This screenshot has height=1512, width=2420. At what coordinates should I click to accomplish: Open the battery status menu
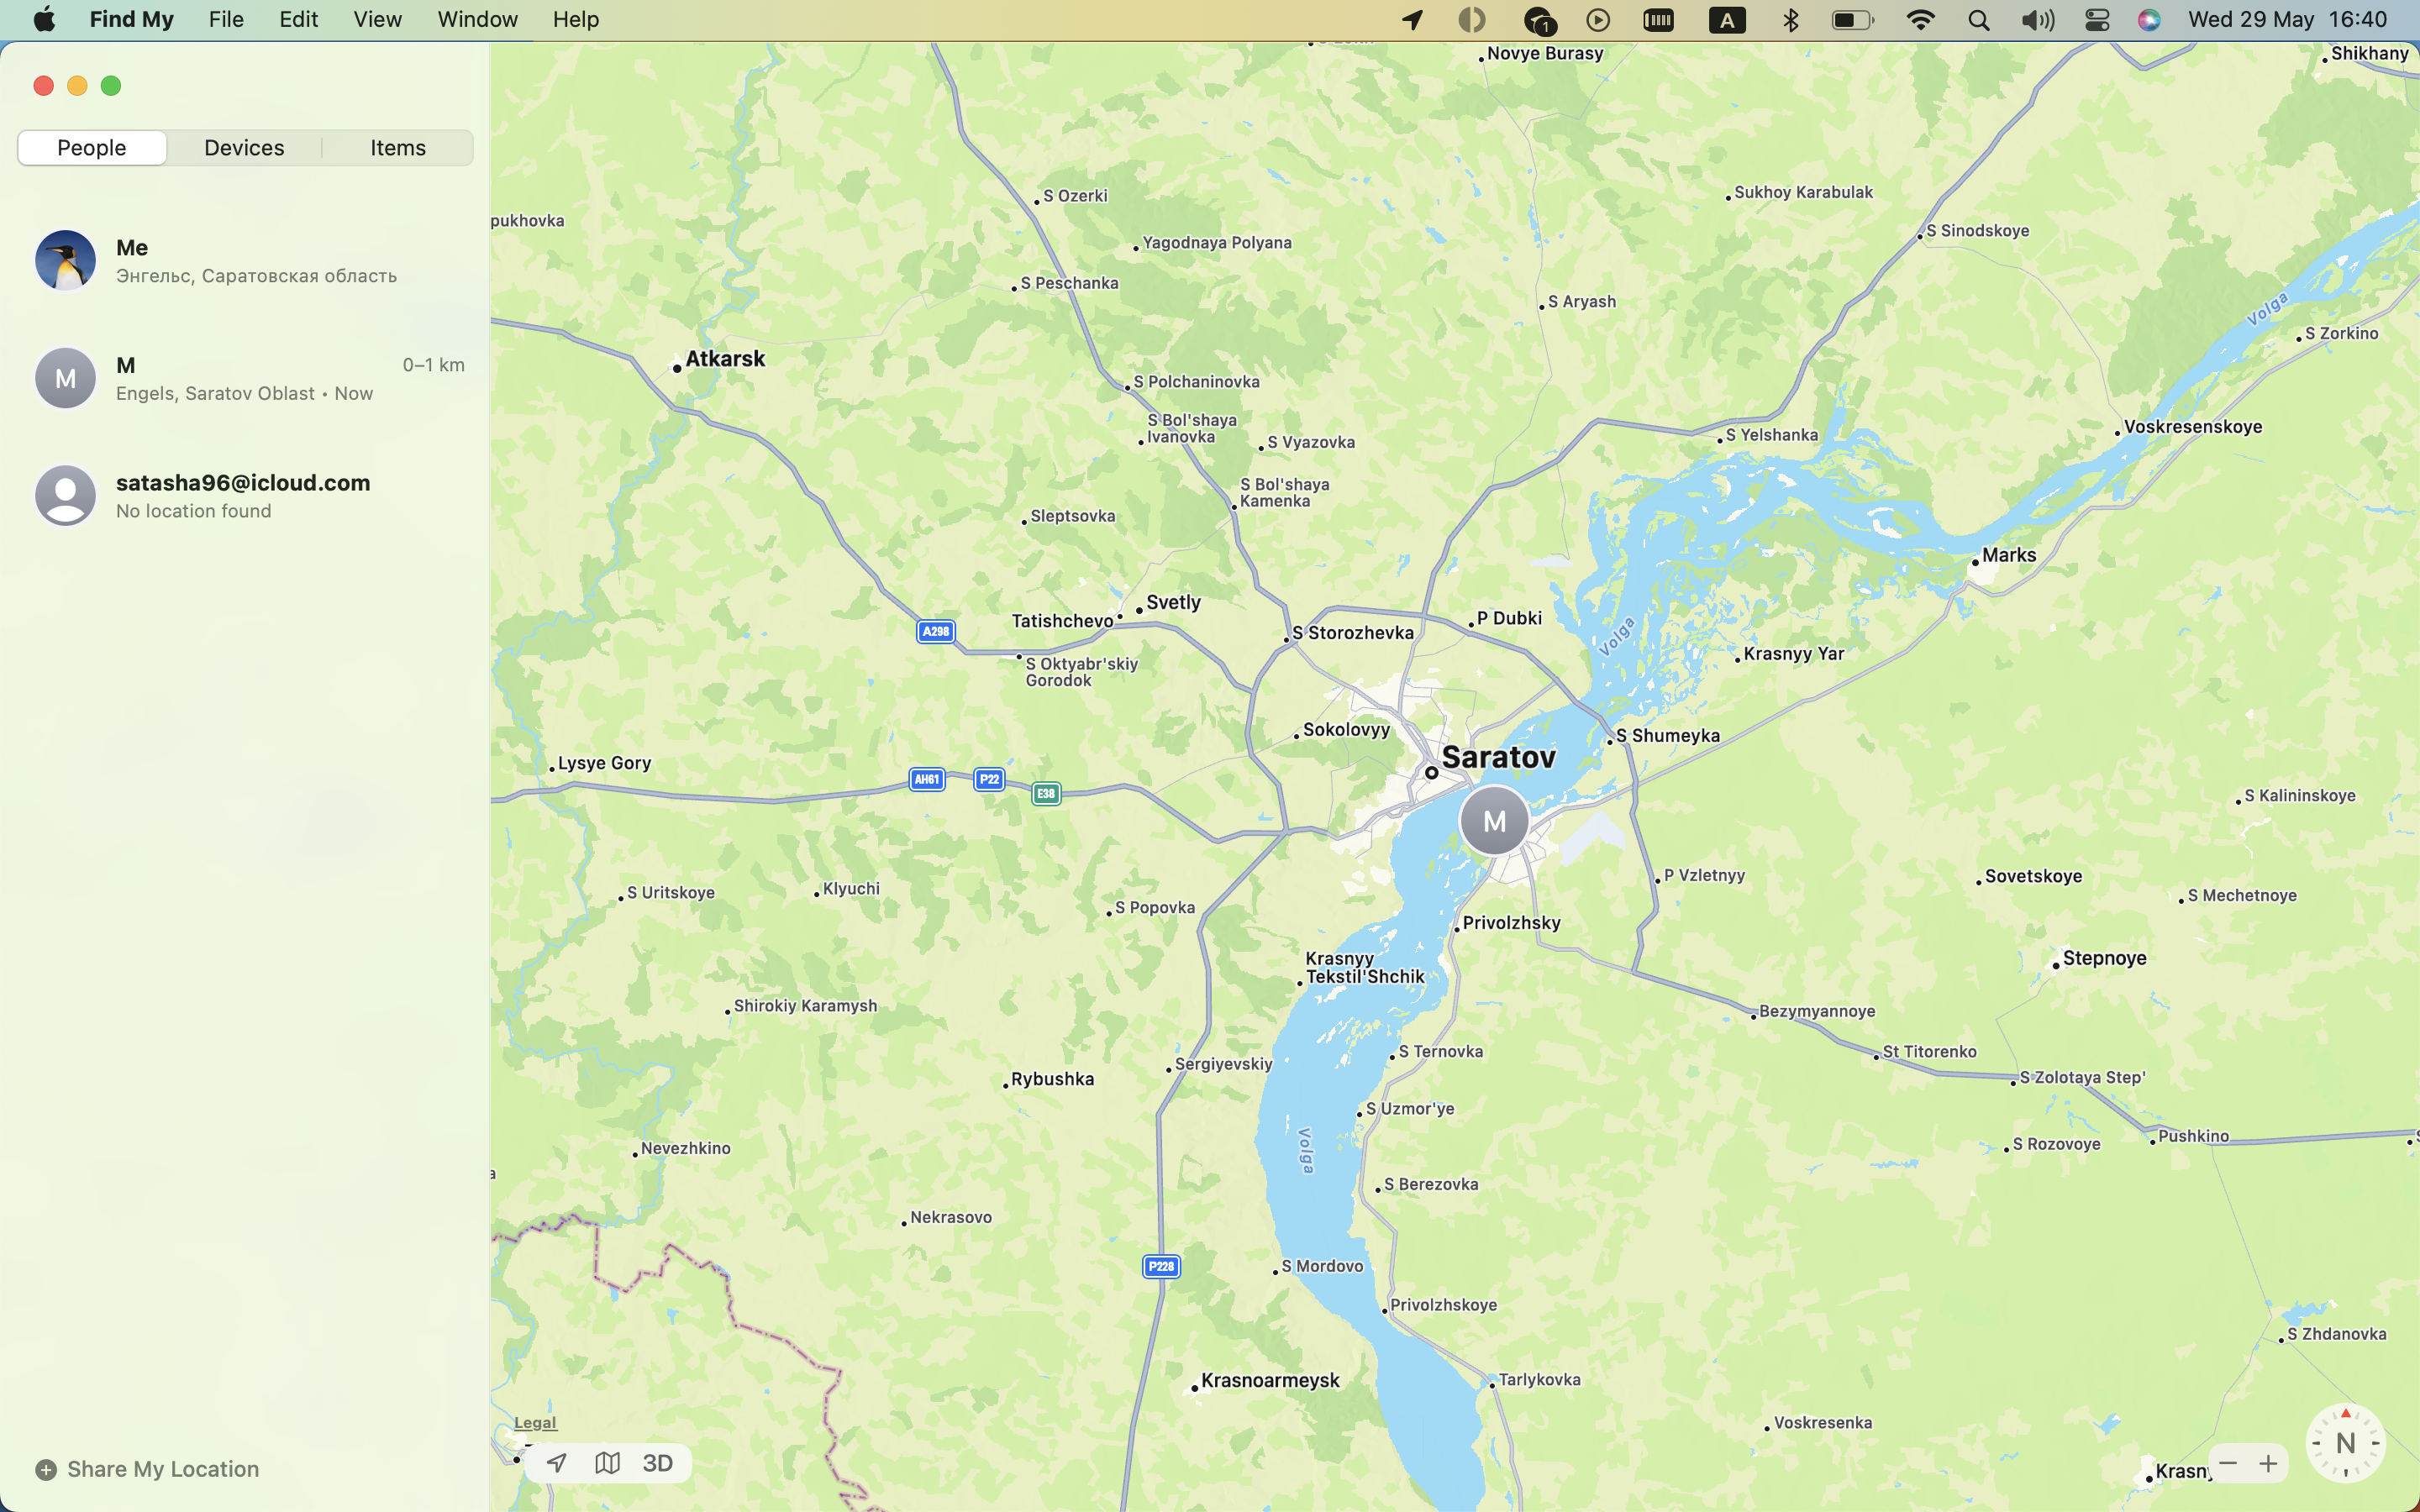[x=1852, y=19]
